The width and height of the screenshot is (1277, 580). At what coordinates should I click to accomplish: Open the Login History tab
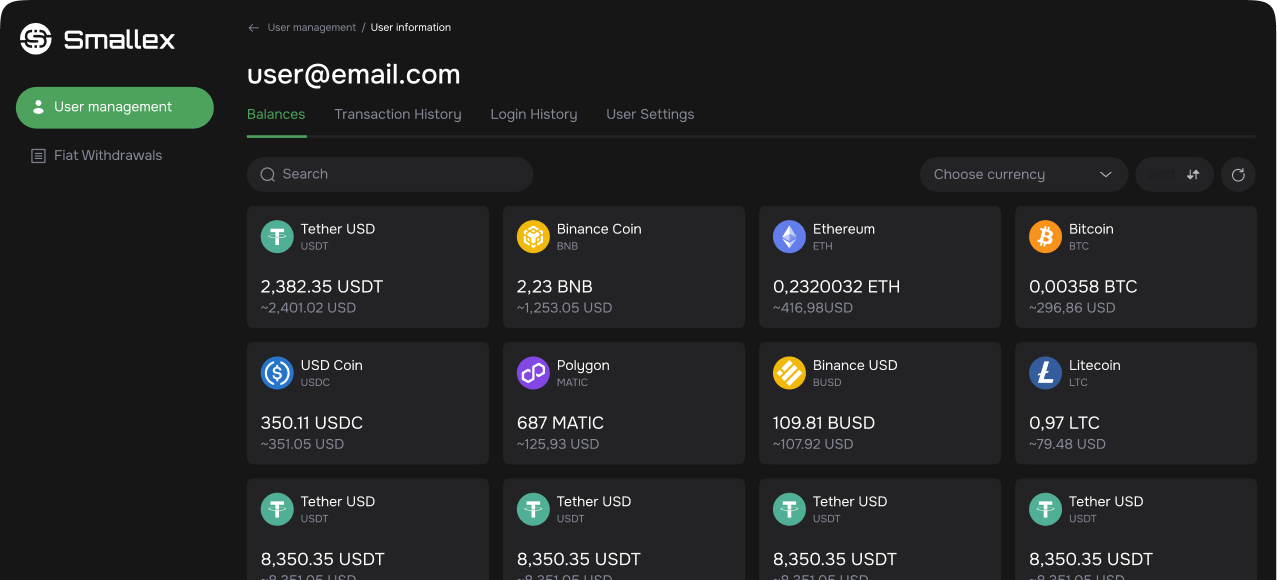534,115
